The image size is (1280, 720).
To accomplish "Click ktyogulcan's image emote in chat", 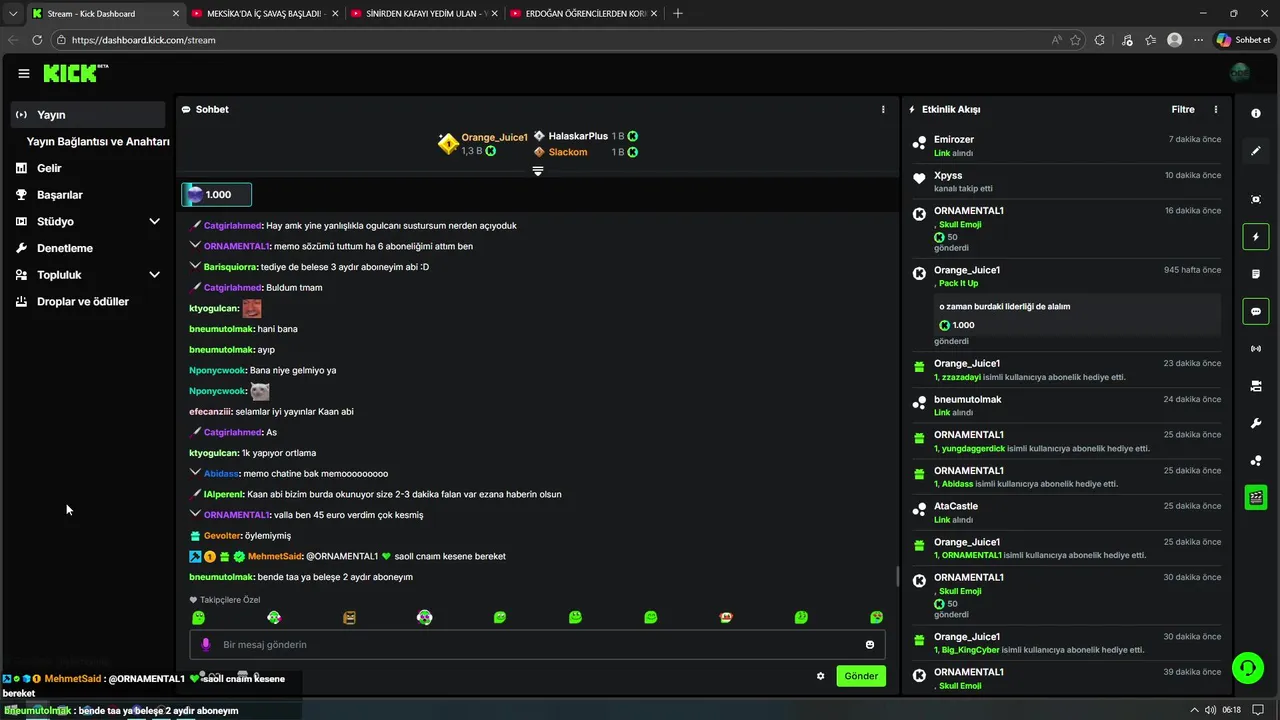I will [x=251, y=308].
